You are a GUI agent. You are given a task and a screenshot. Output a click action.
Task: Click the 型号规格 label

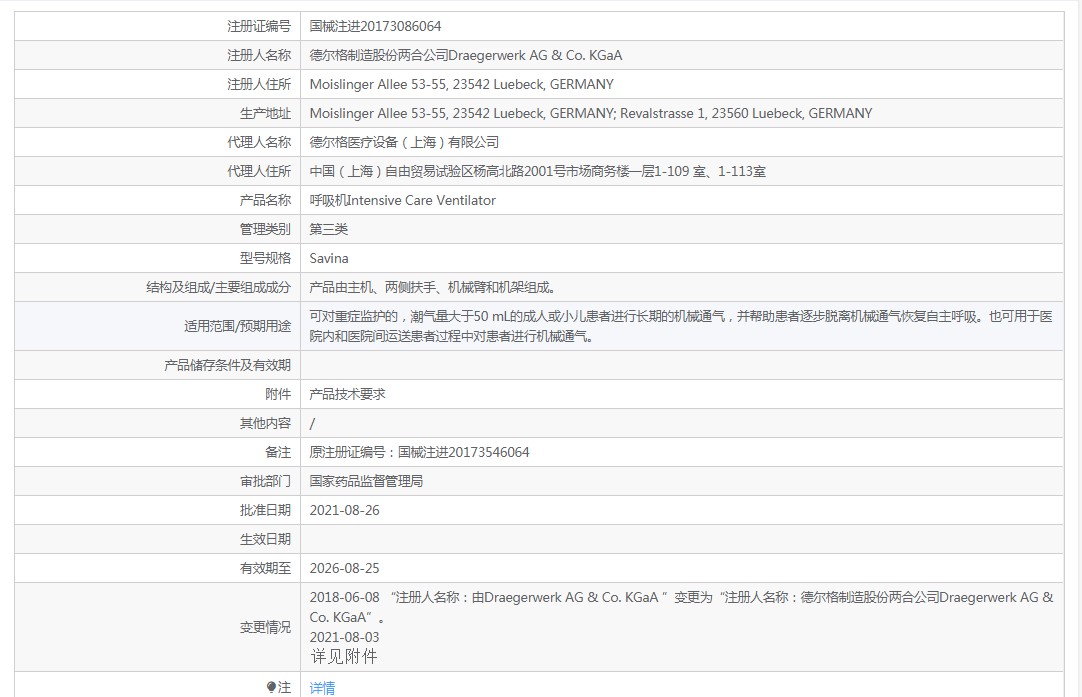point(266,258)
